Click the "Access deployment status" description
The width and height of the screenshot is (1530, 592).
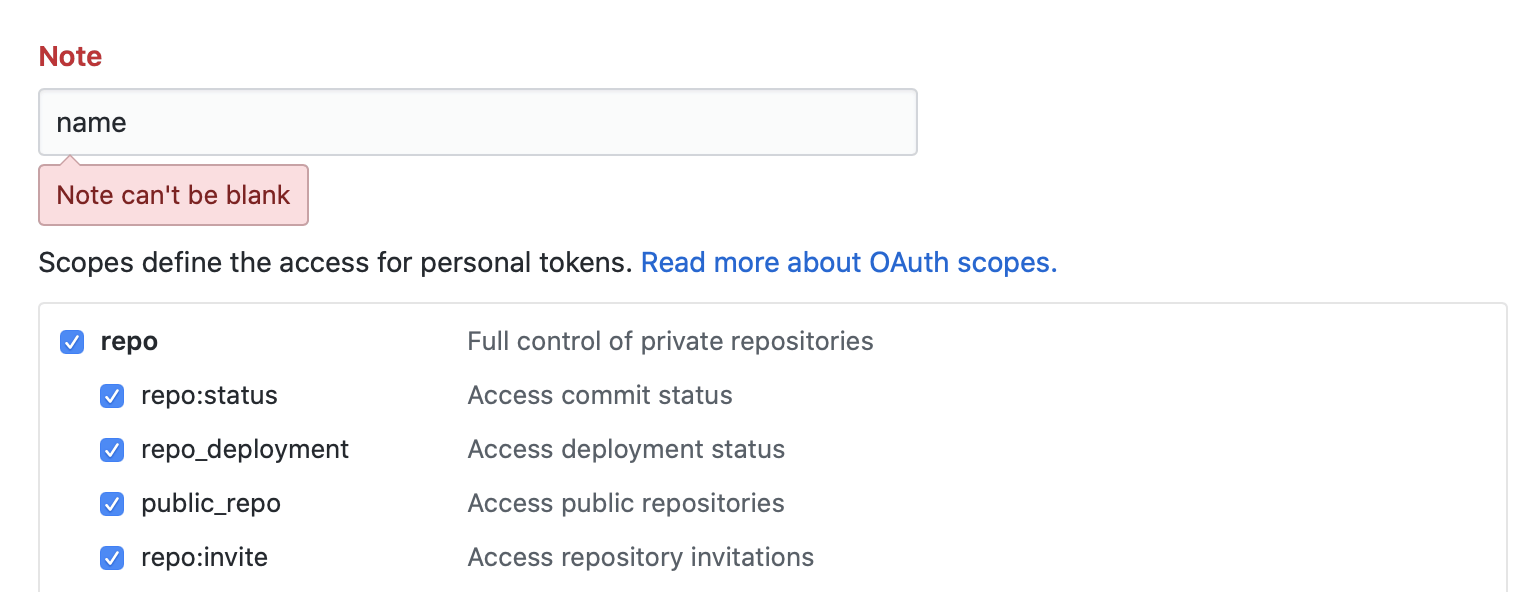(x=626, y=450)
